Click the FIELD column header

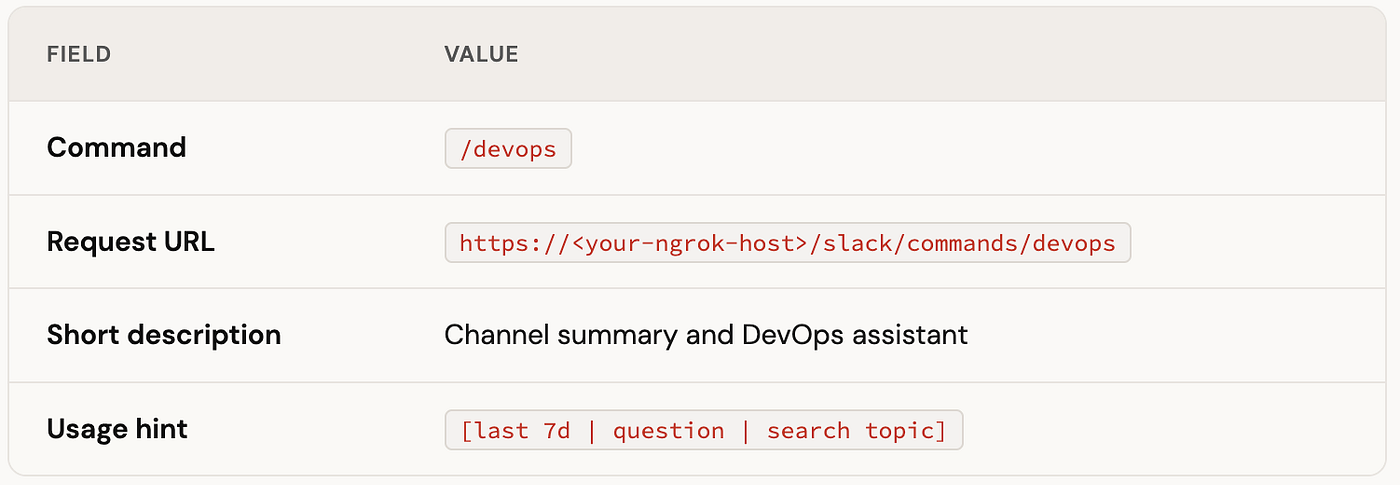[x=79, y=55]
